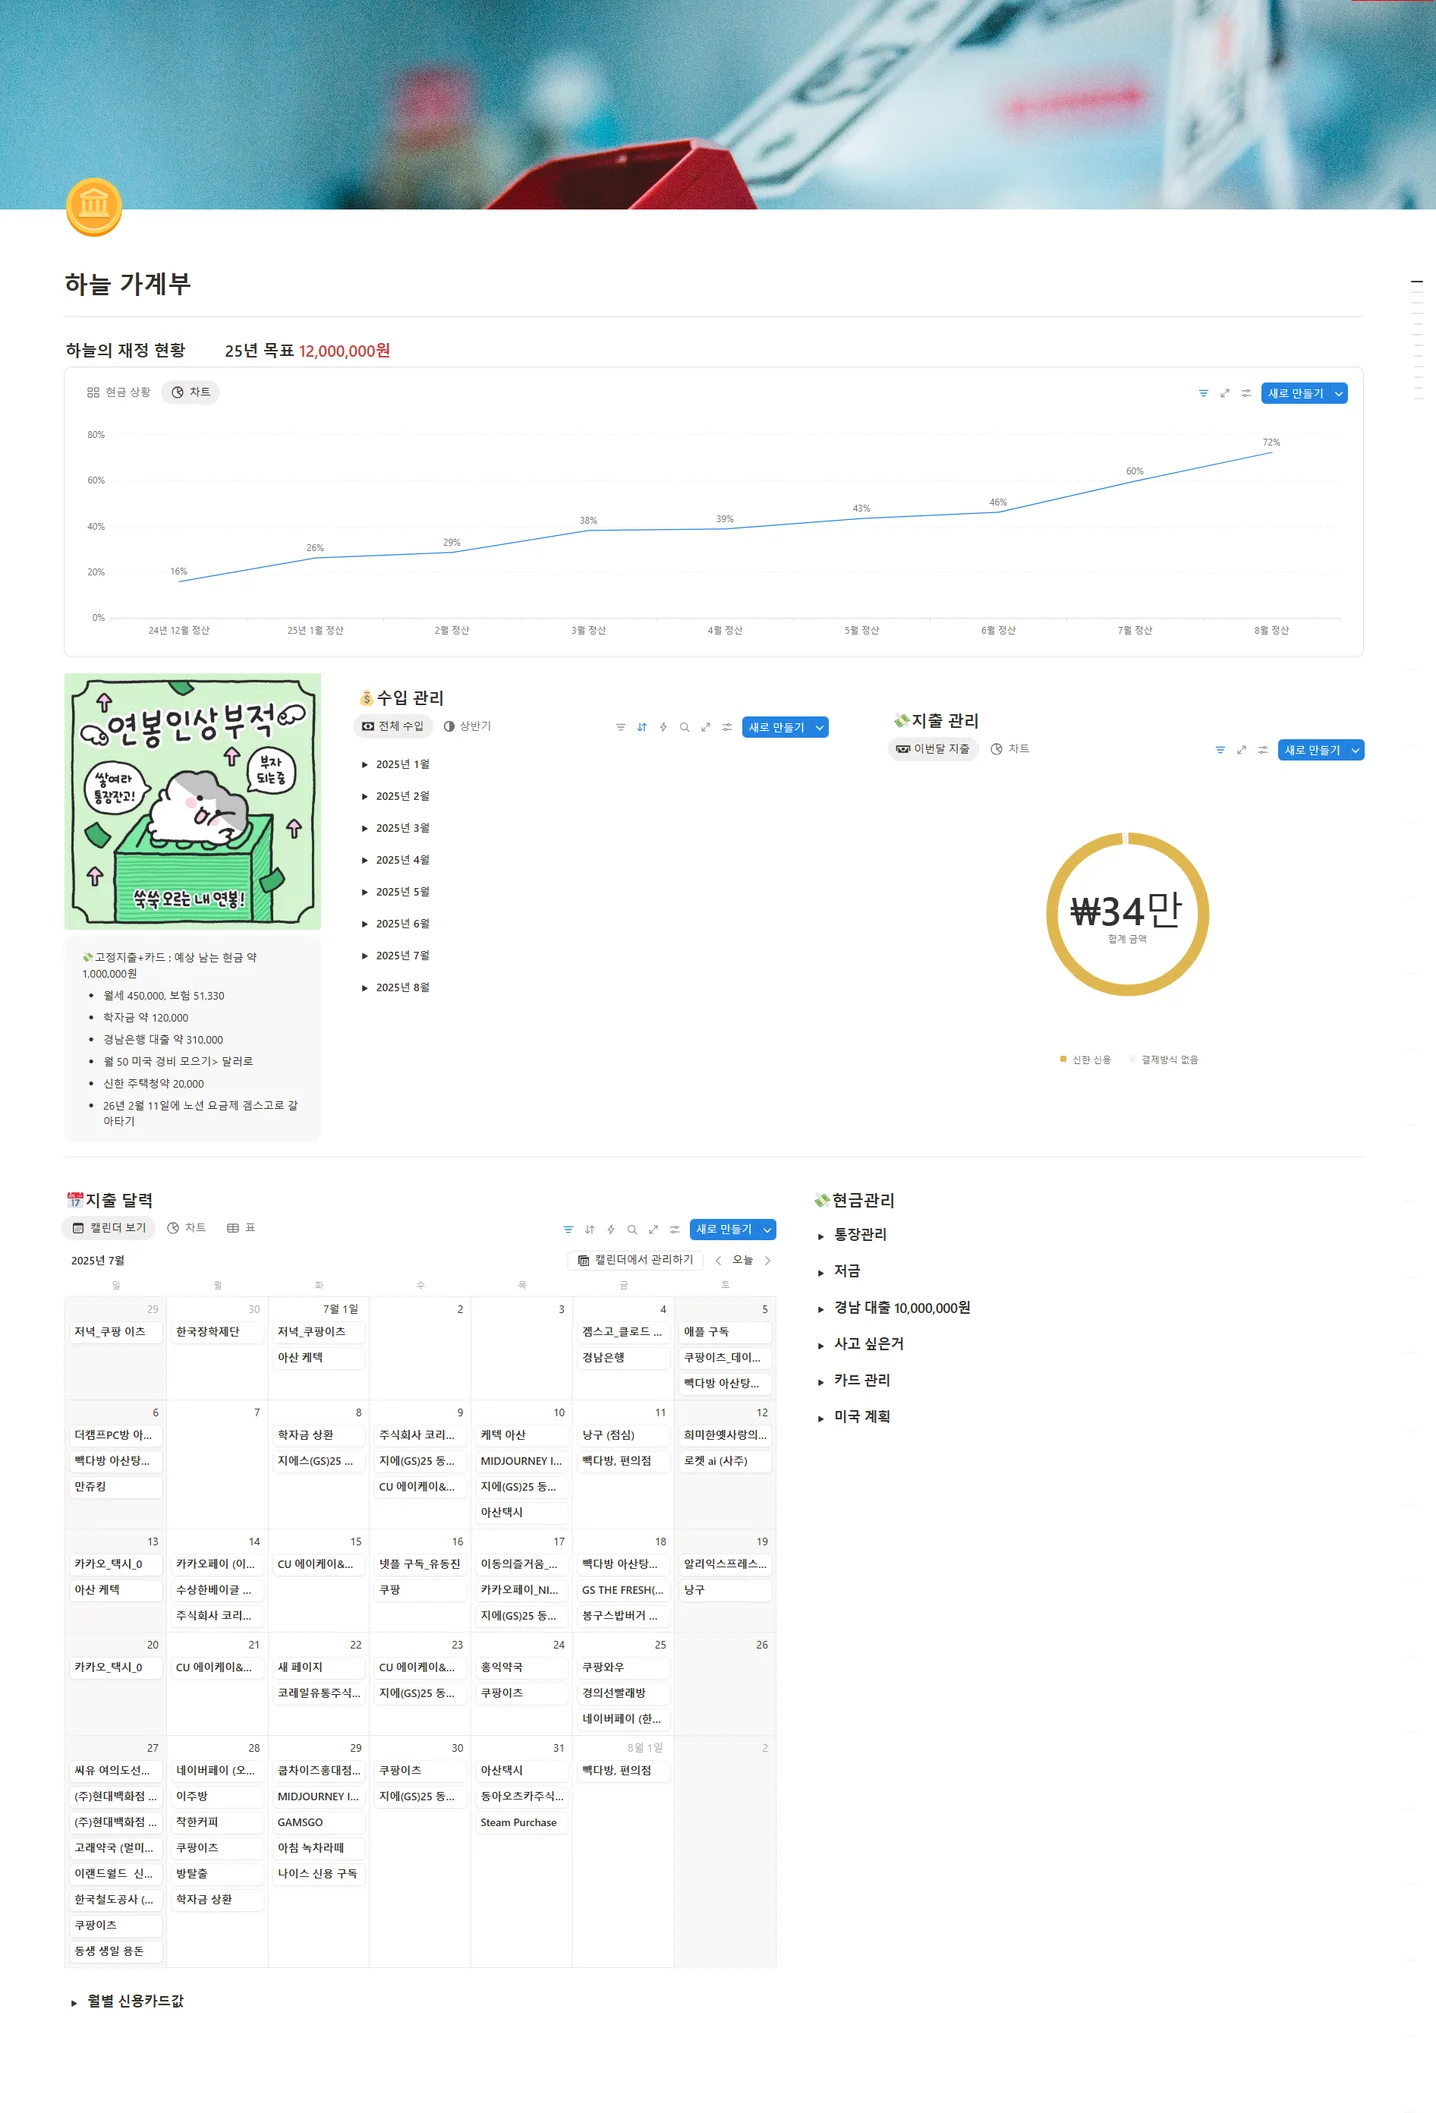Open filter icon in 지출 관리 toolbar
This screenshot has height=2113, width=1436.
pyautogui.click(x=1220, y=750)
